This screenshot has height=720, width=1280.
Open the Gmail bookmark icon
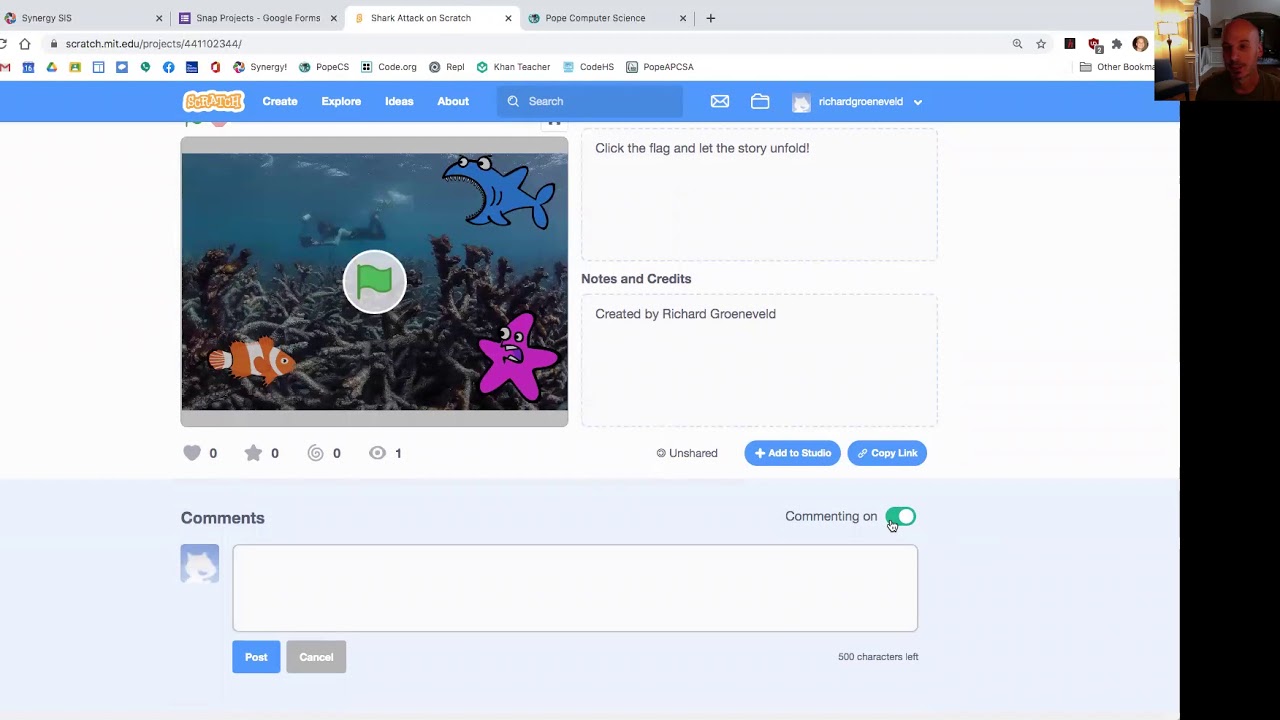tap(5, 67)
